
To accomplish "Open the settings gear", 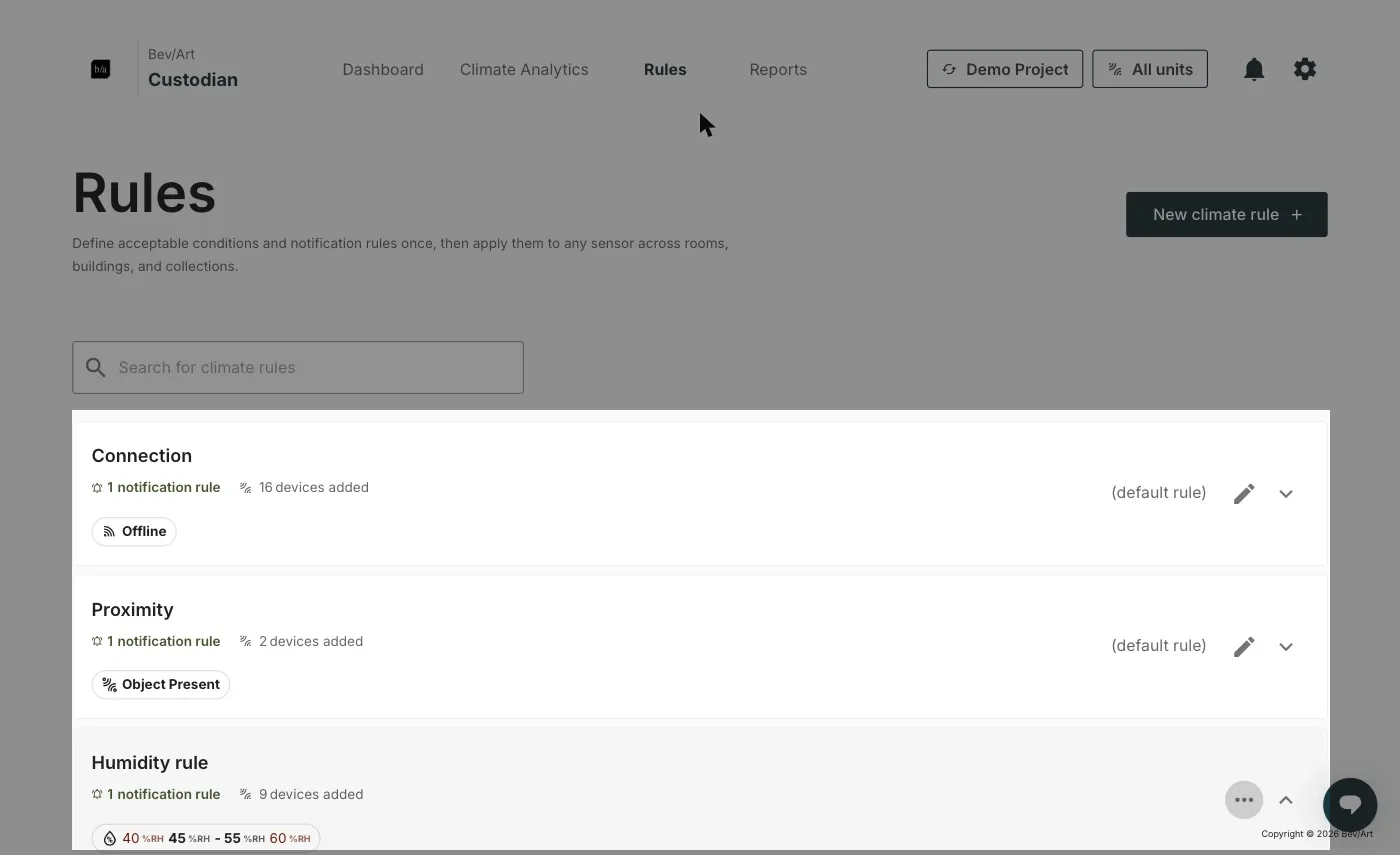I will coord(1304,69).
